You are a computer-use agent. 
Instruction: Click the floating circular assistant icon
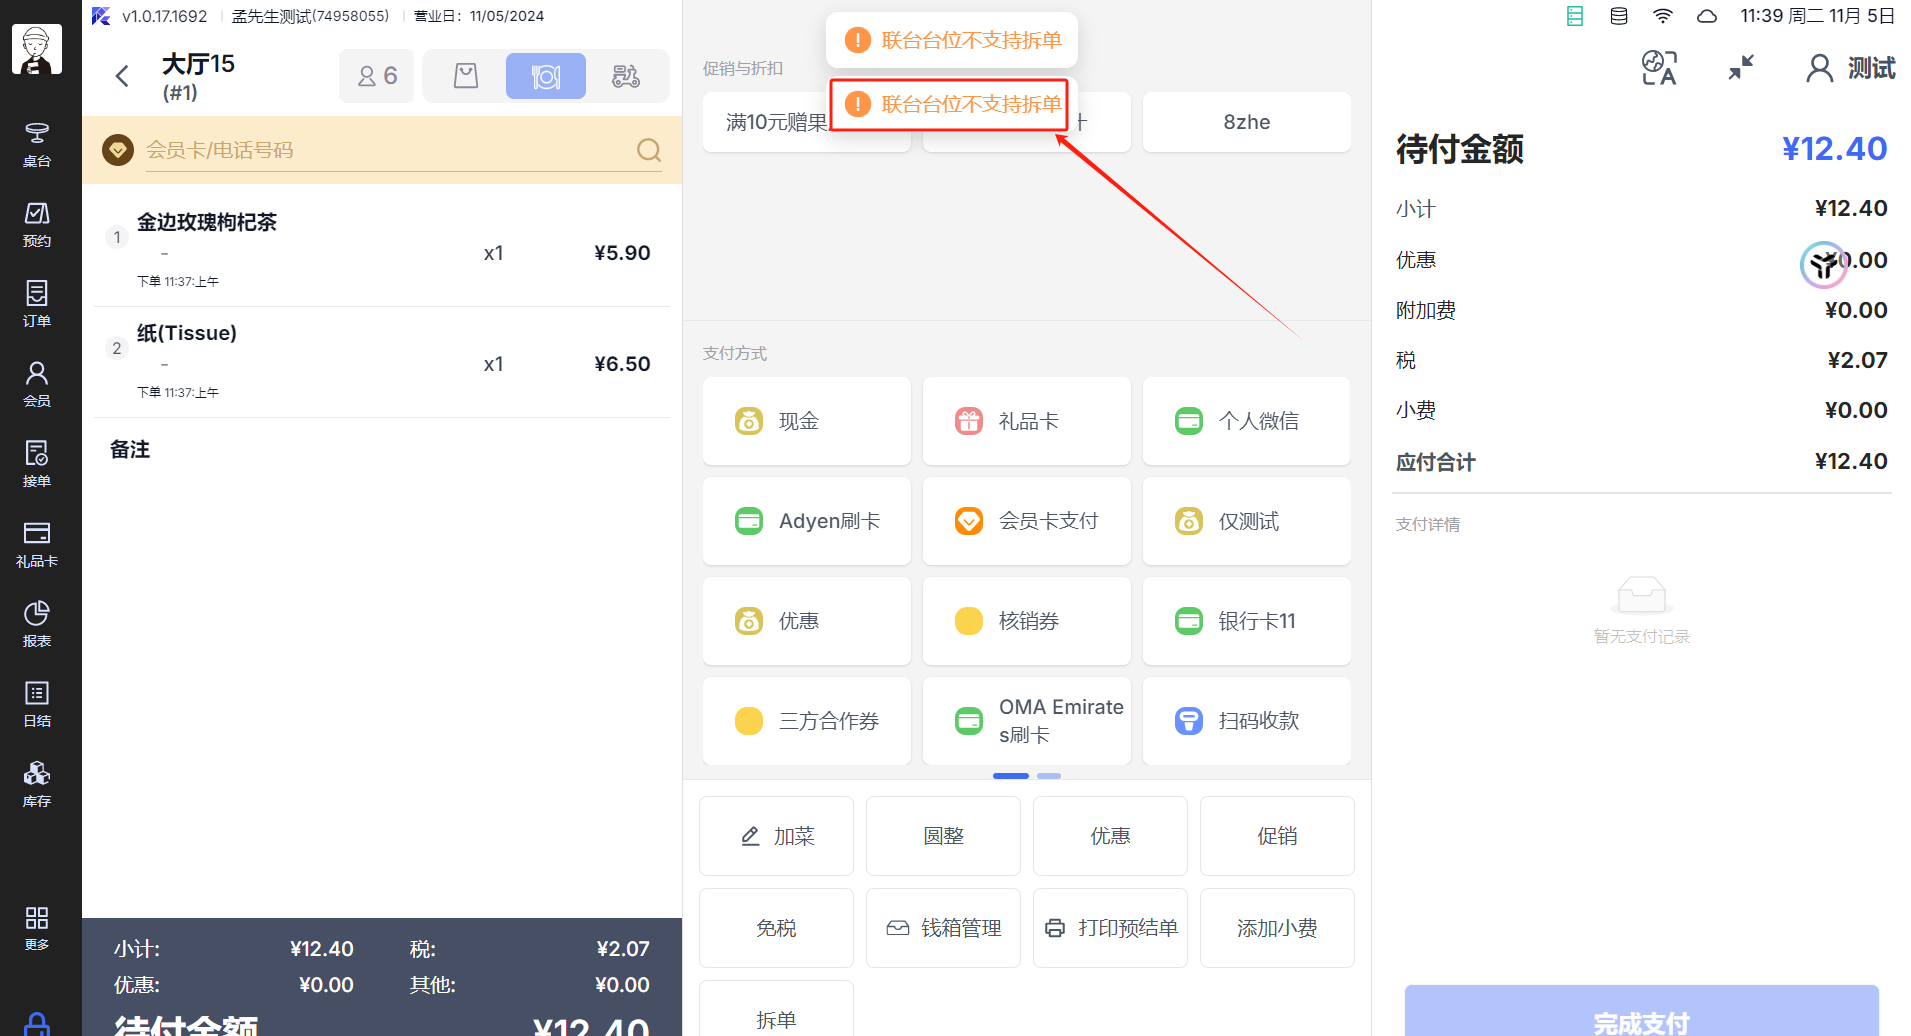coord(1823,265)
